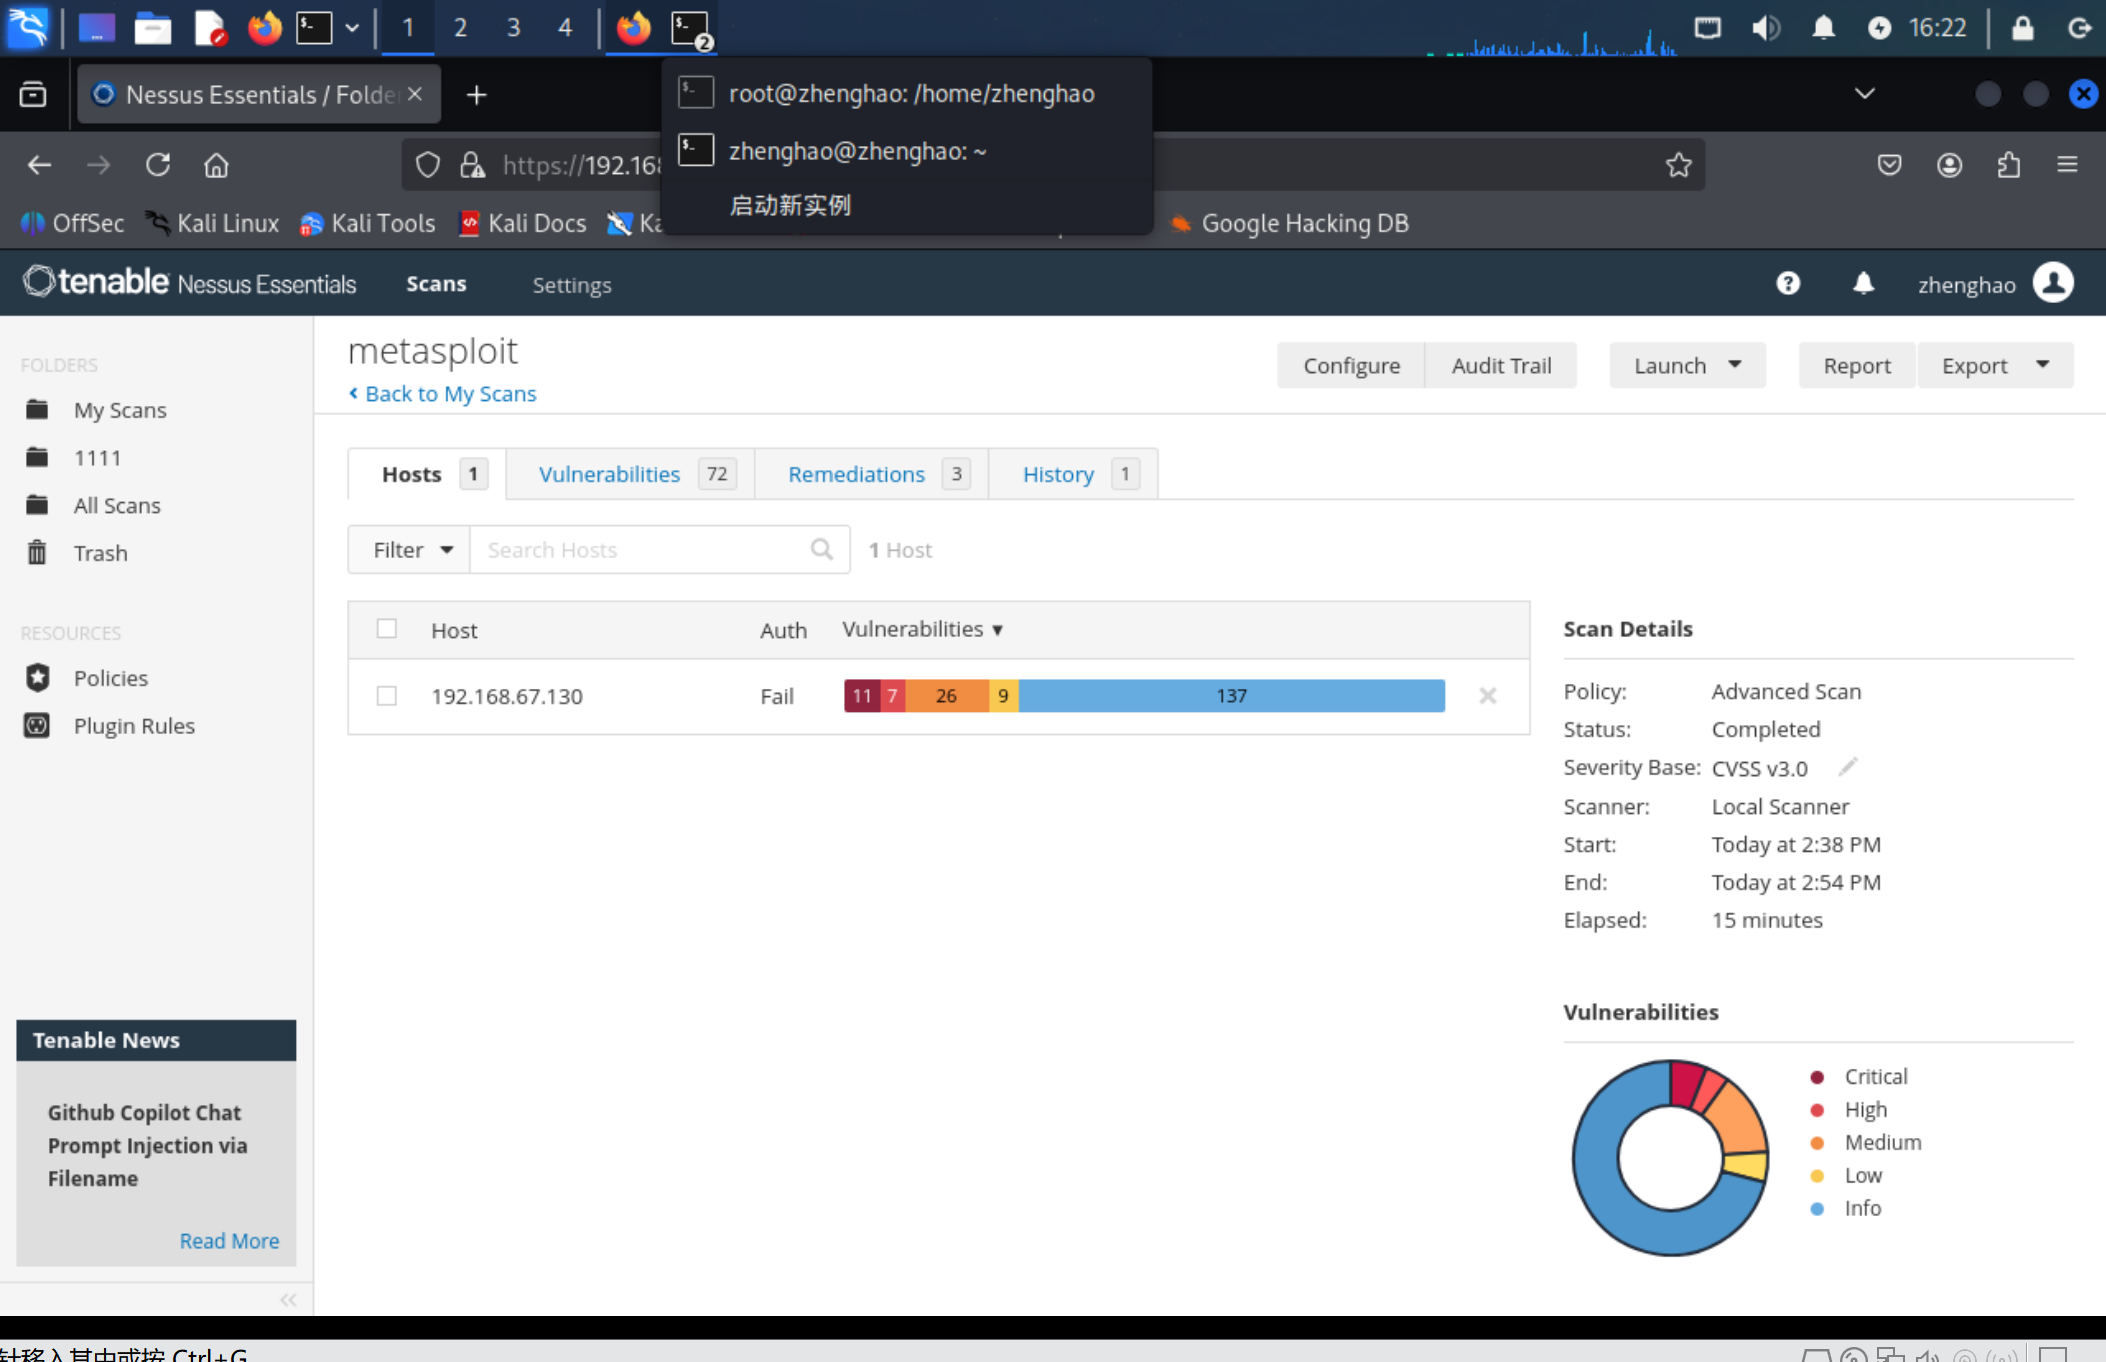
Task: Click the Nessus help question mark icon
Action: pyautogui.click(x=1788, y=284)
